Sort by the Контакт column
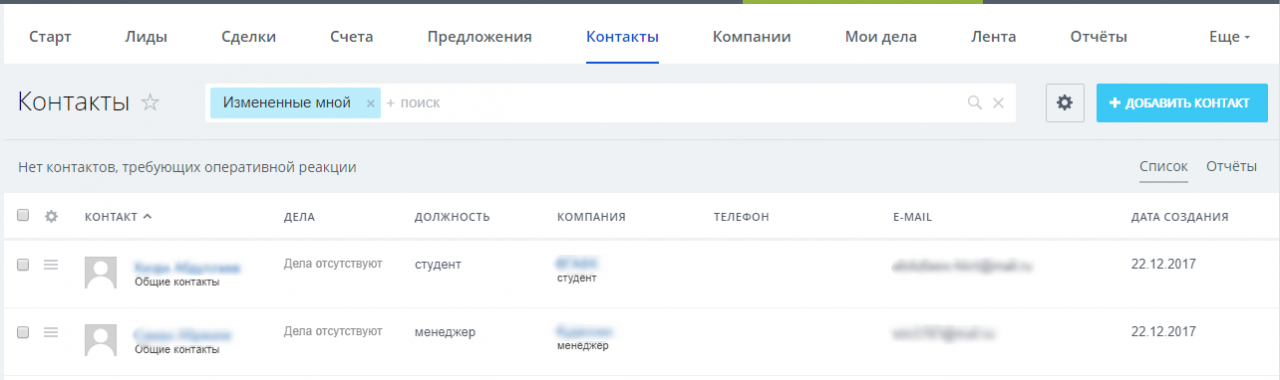 click(118, 216)
